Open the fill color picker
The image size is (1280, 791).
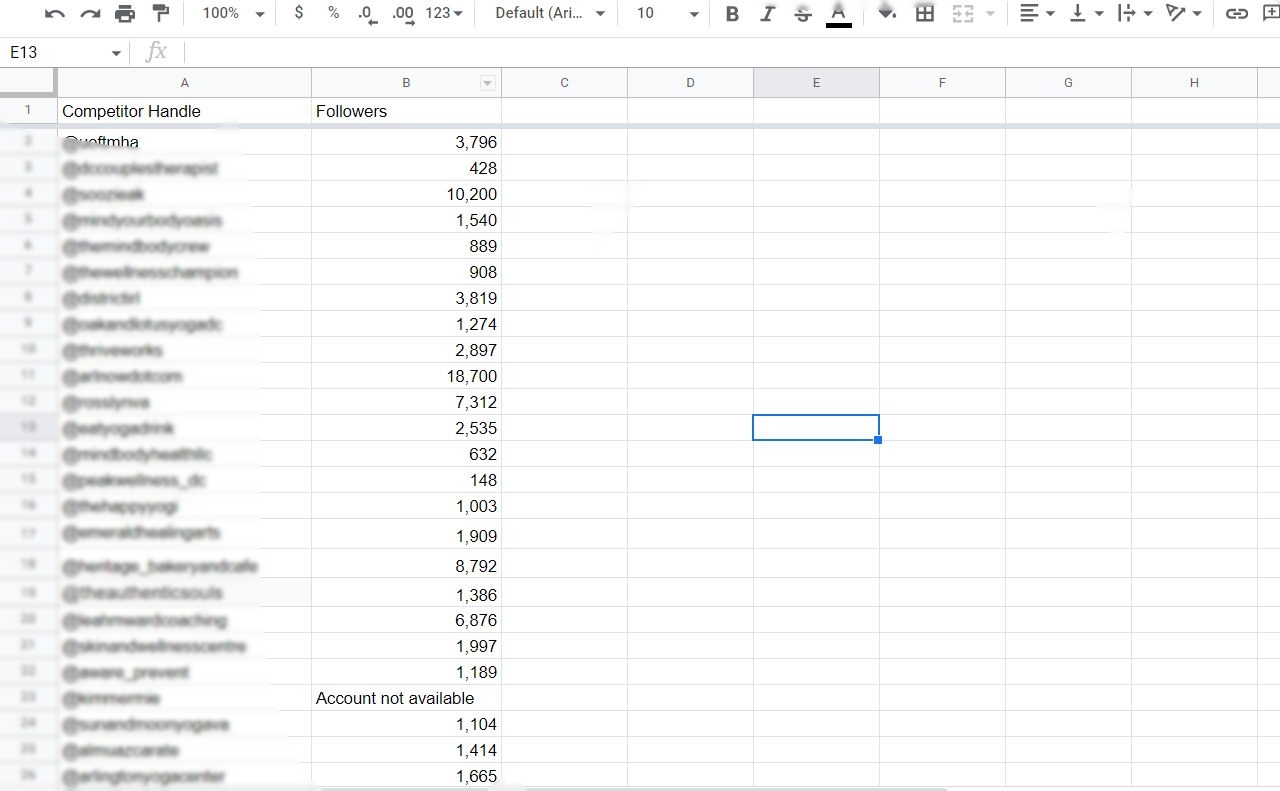(886, 13)
